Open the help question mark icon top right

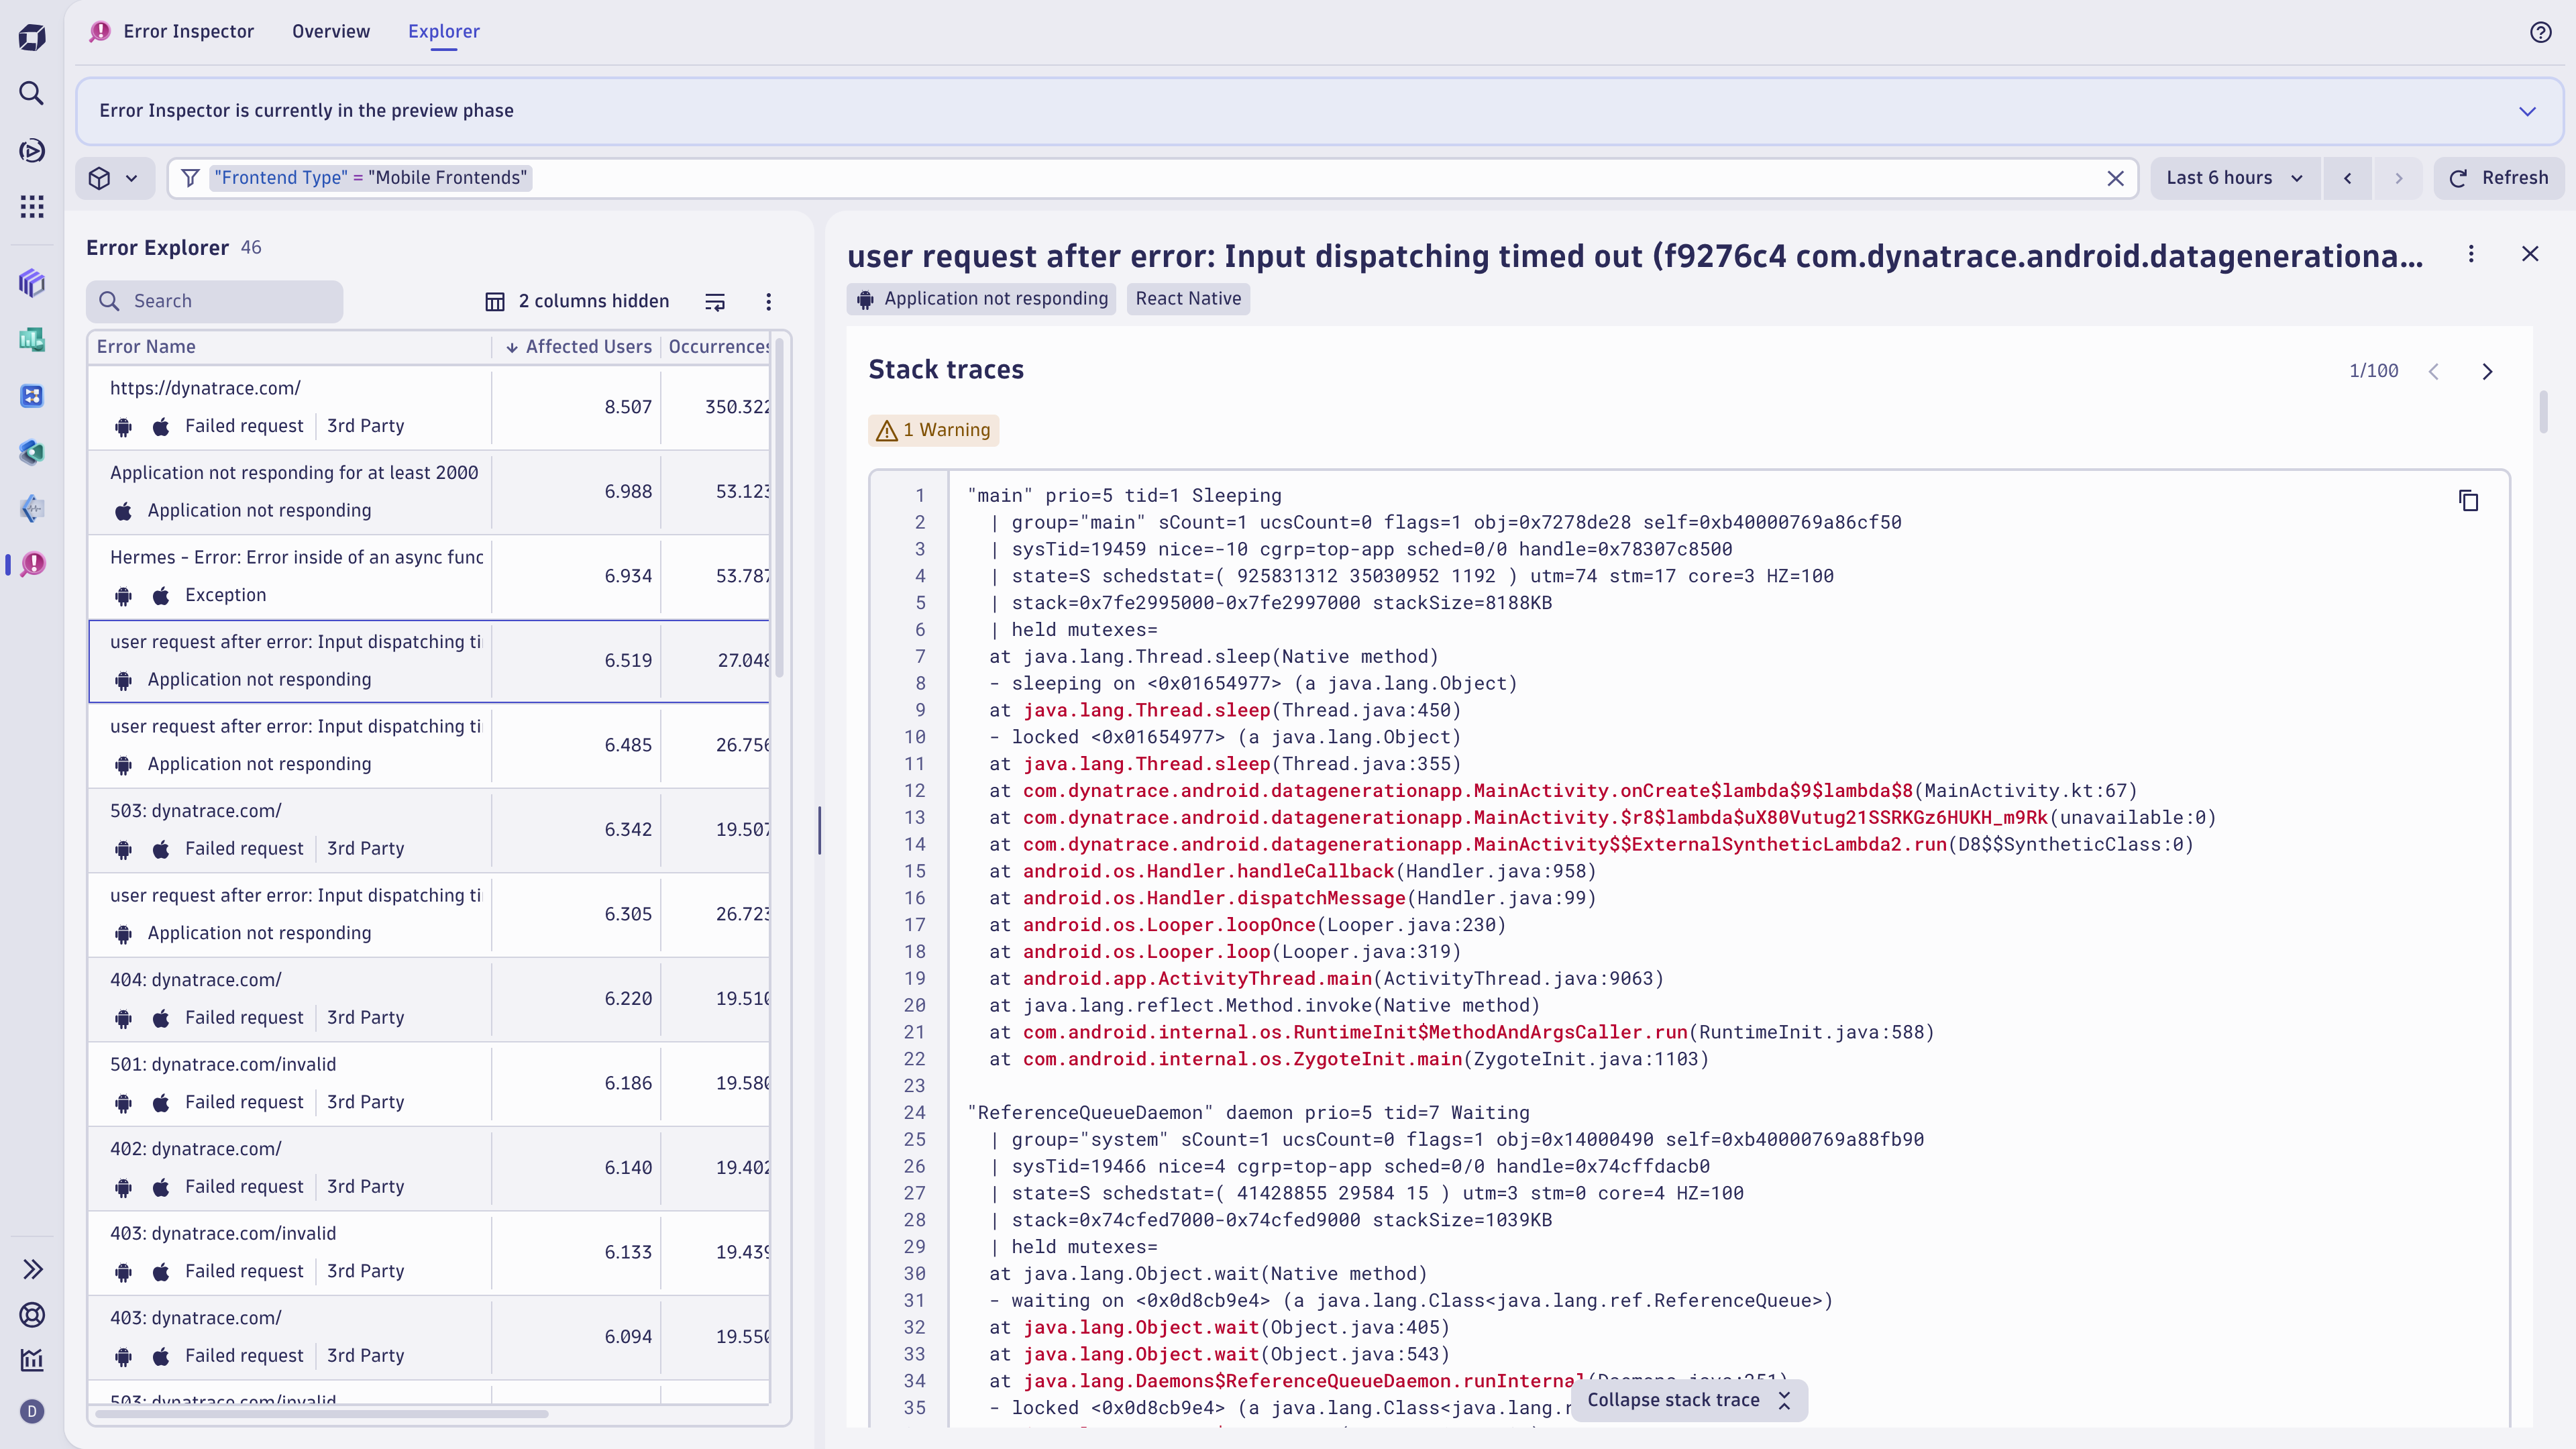click(2541, 31)
